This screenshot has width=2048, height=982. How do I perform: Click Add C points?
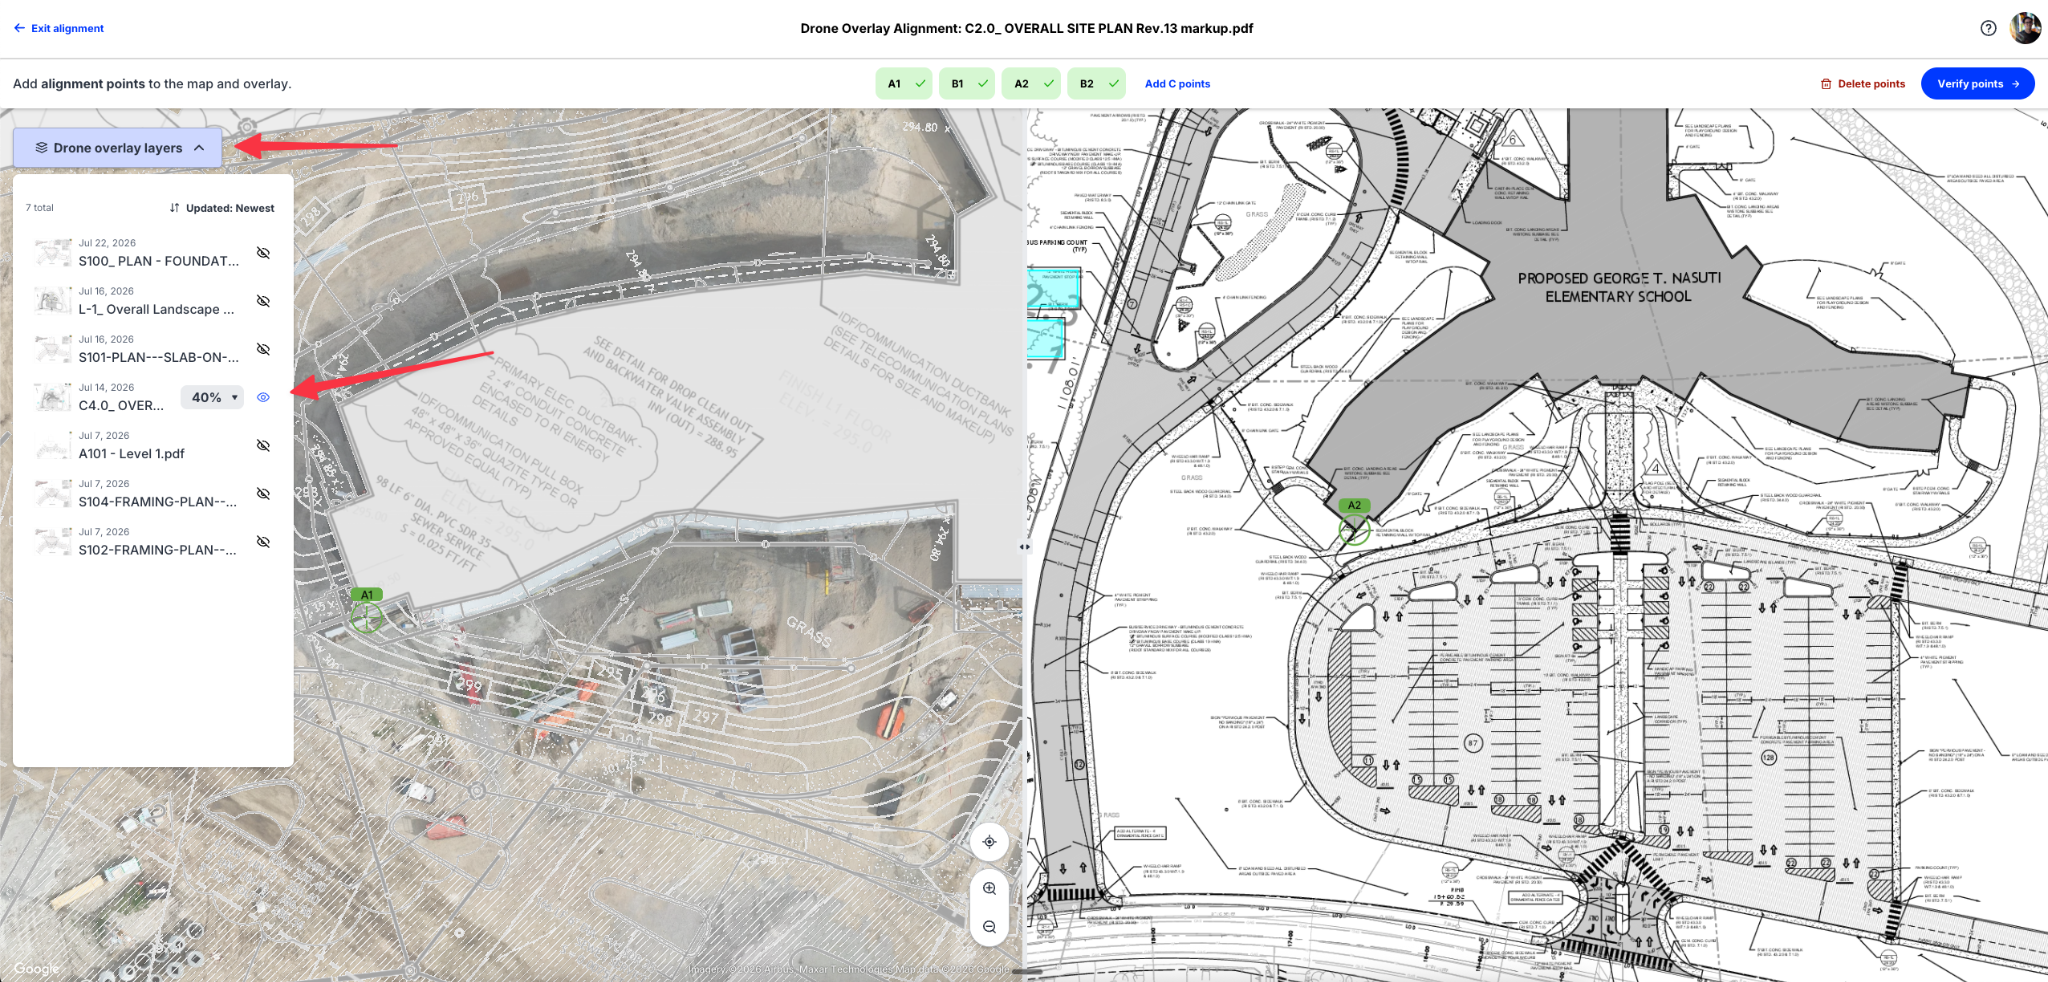pyautogui.click(x=1177, y=84)
